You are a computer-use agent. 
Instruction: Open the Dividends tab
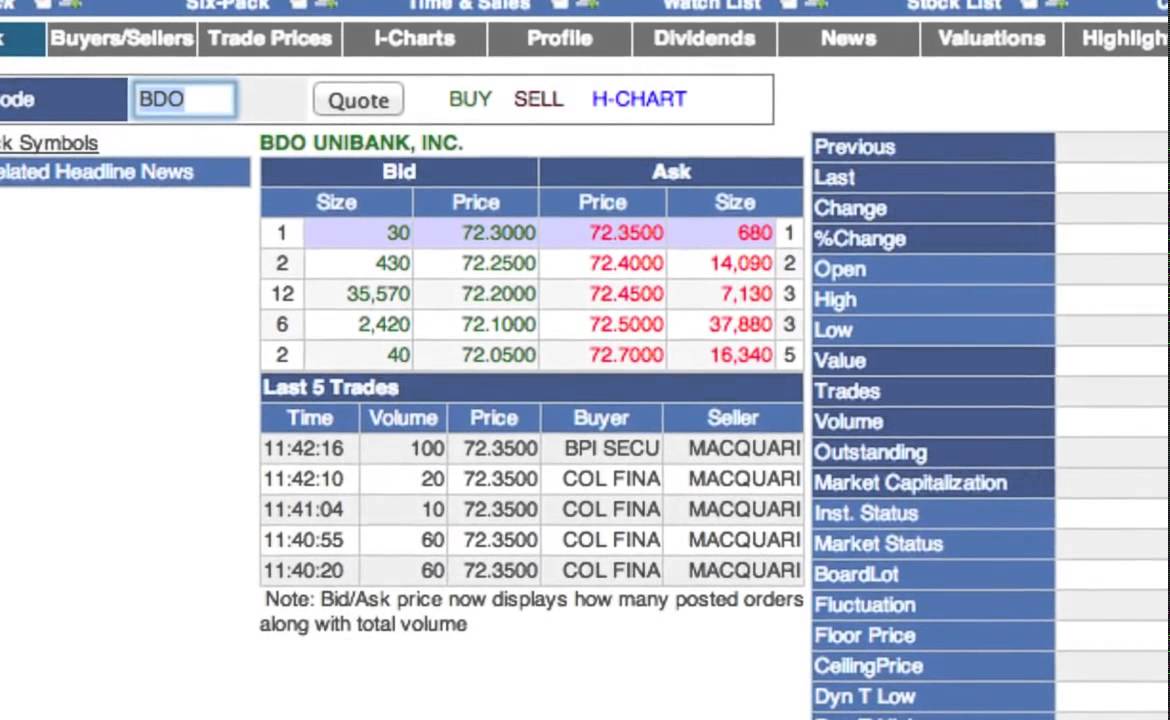click(704, 39)
